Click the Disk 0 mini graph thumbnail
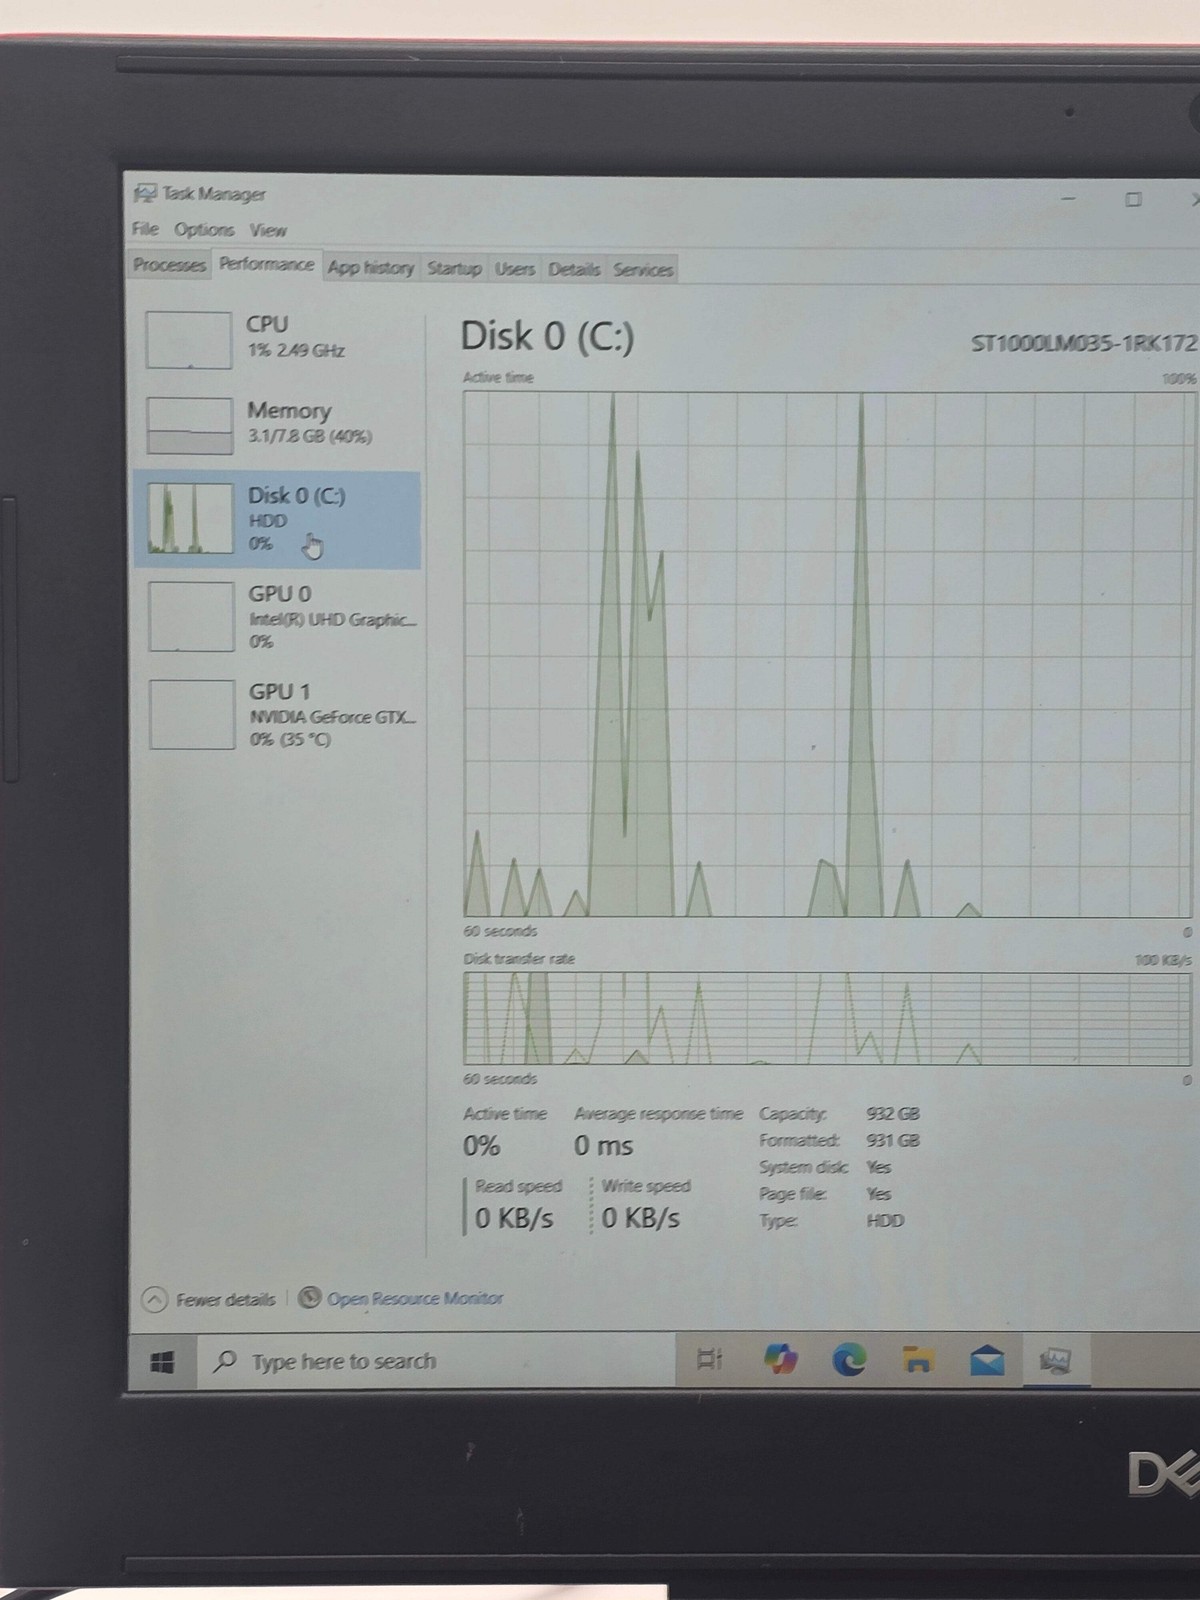Viewport: 1200px width, 1600px height. (190, 518)
